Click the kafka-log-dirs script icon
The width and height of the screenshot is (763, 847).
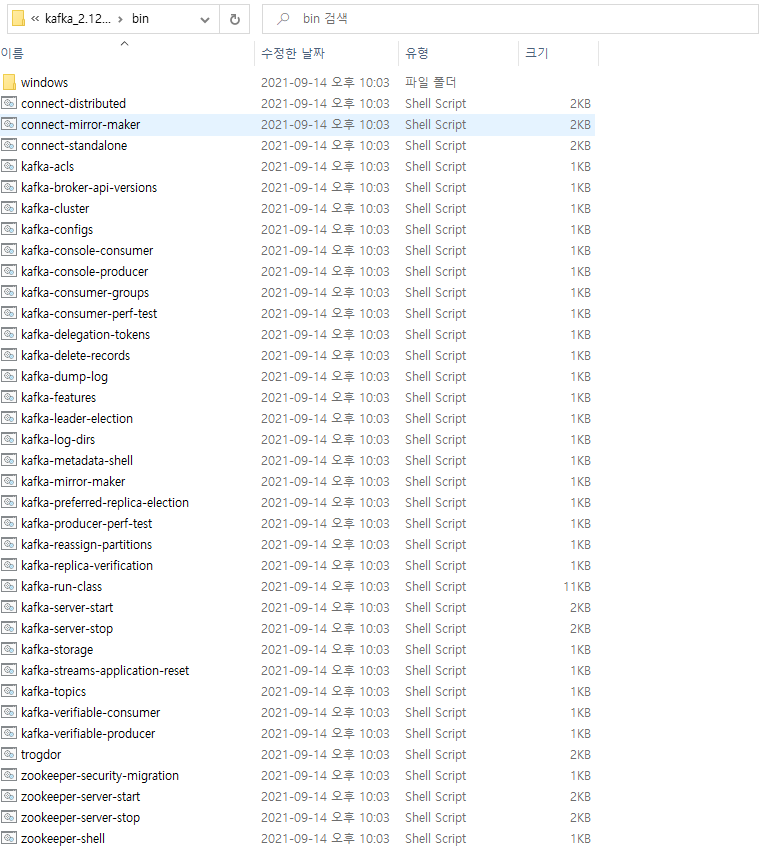9,439
